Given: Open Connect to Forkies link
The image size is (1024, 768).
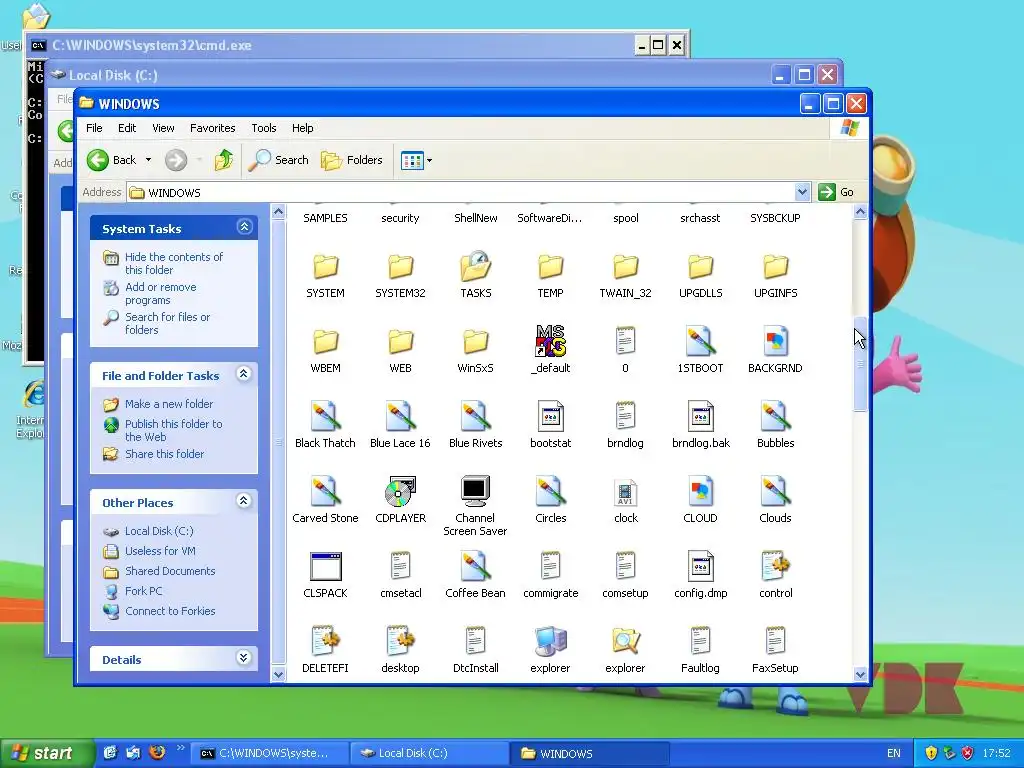Looking at the screenshot, I should 170,611.
